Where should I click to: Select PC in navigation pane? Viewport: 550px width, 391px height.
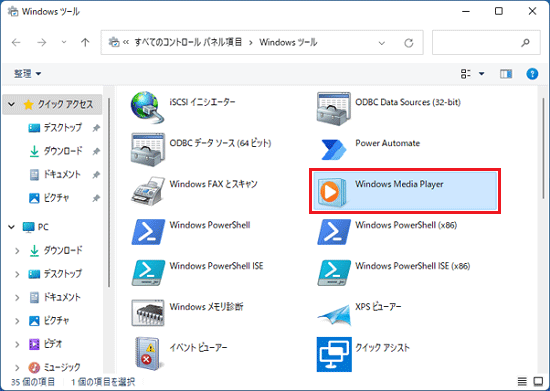pyautogui.click(x=35, y=227)
